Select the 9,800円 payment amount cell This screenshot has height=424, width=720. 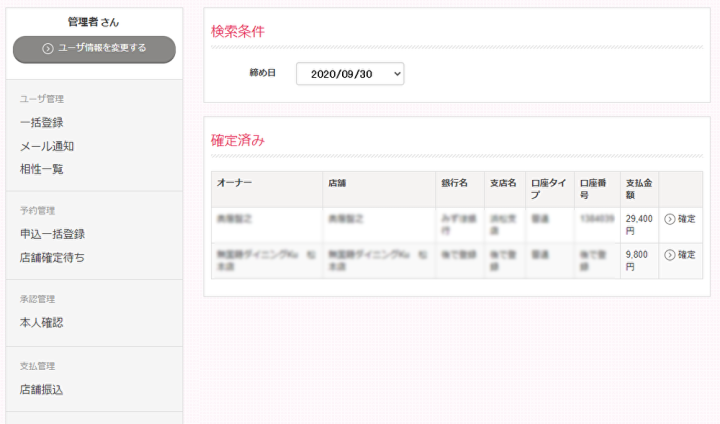638,260
